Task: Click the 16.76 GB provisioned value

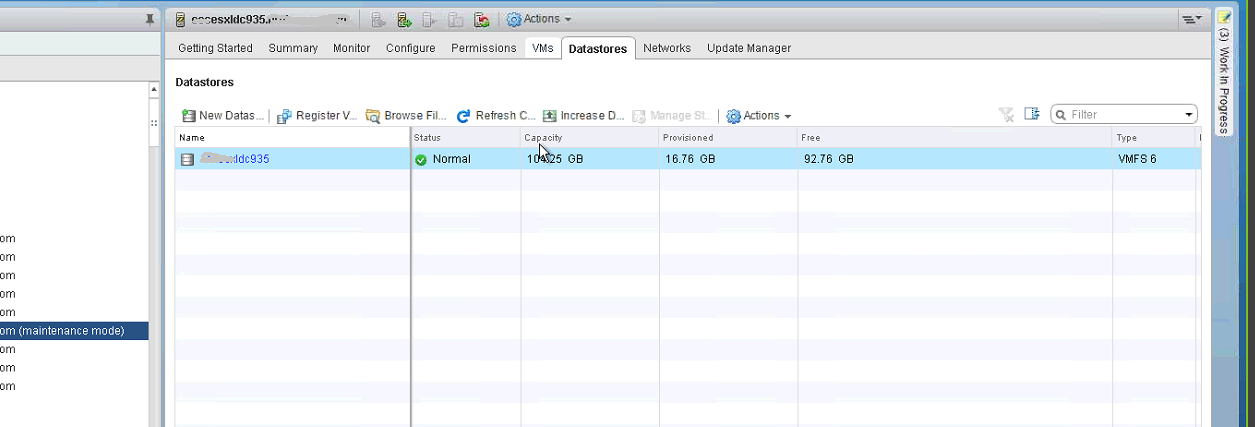Action: (x=690, y=159)
